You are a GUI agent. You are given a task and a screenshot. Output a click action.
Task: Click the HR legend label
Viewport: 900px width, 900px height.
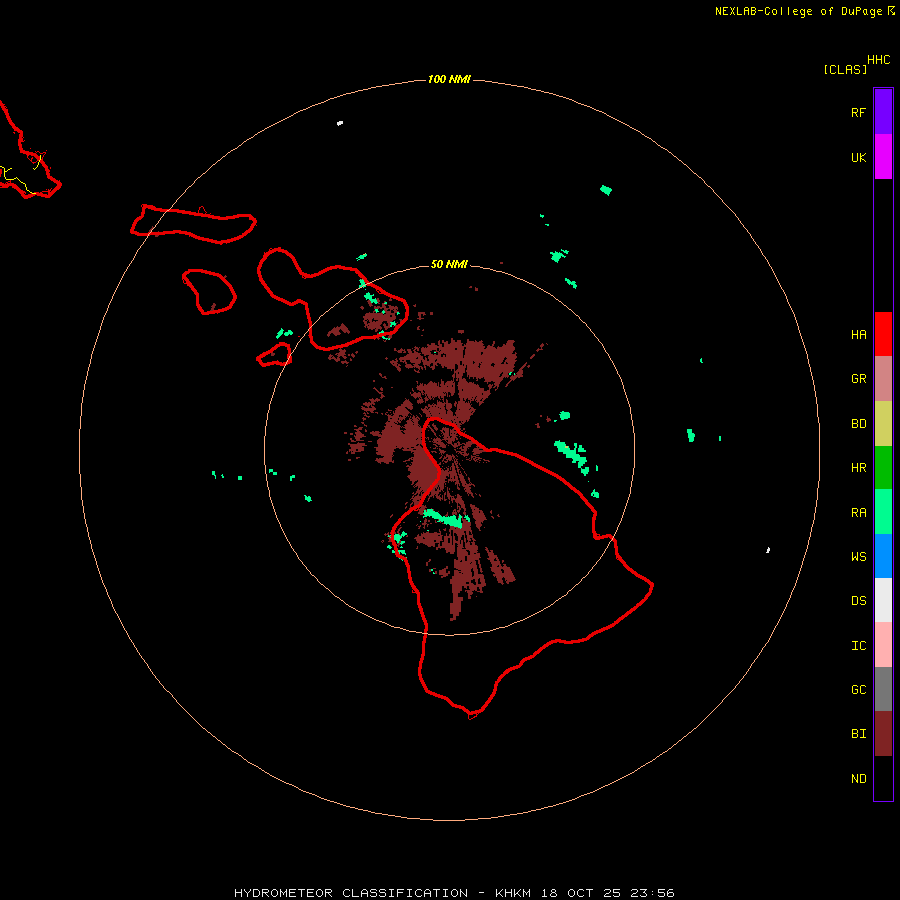coord(858,468)
